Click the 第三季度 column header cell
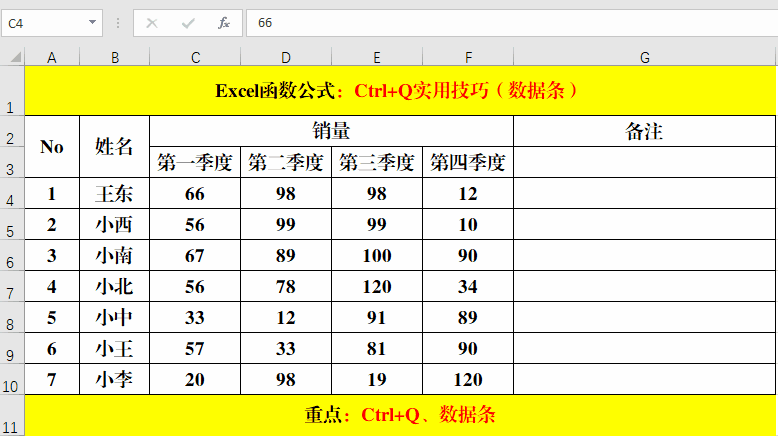Viewport: 778px width, 436px height. (377, 162)
